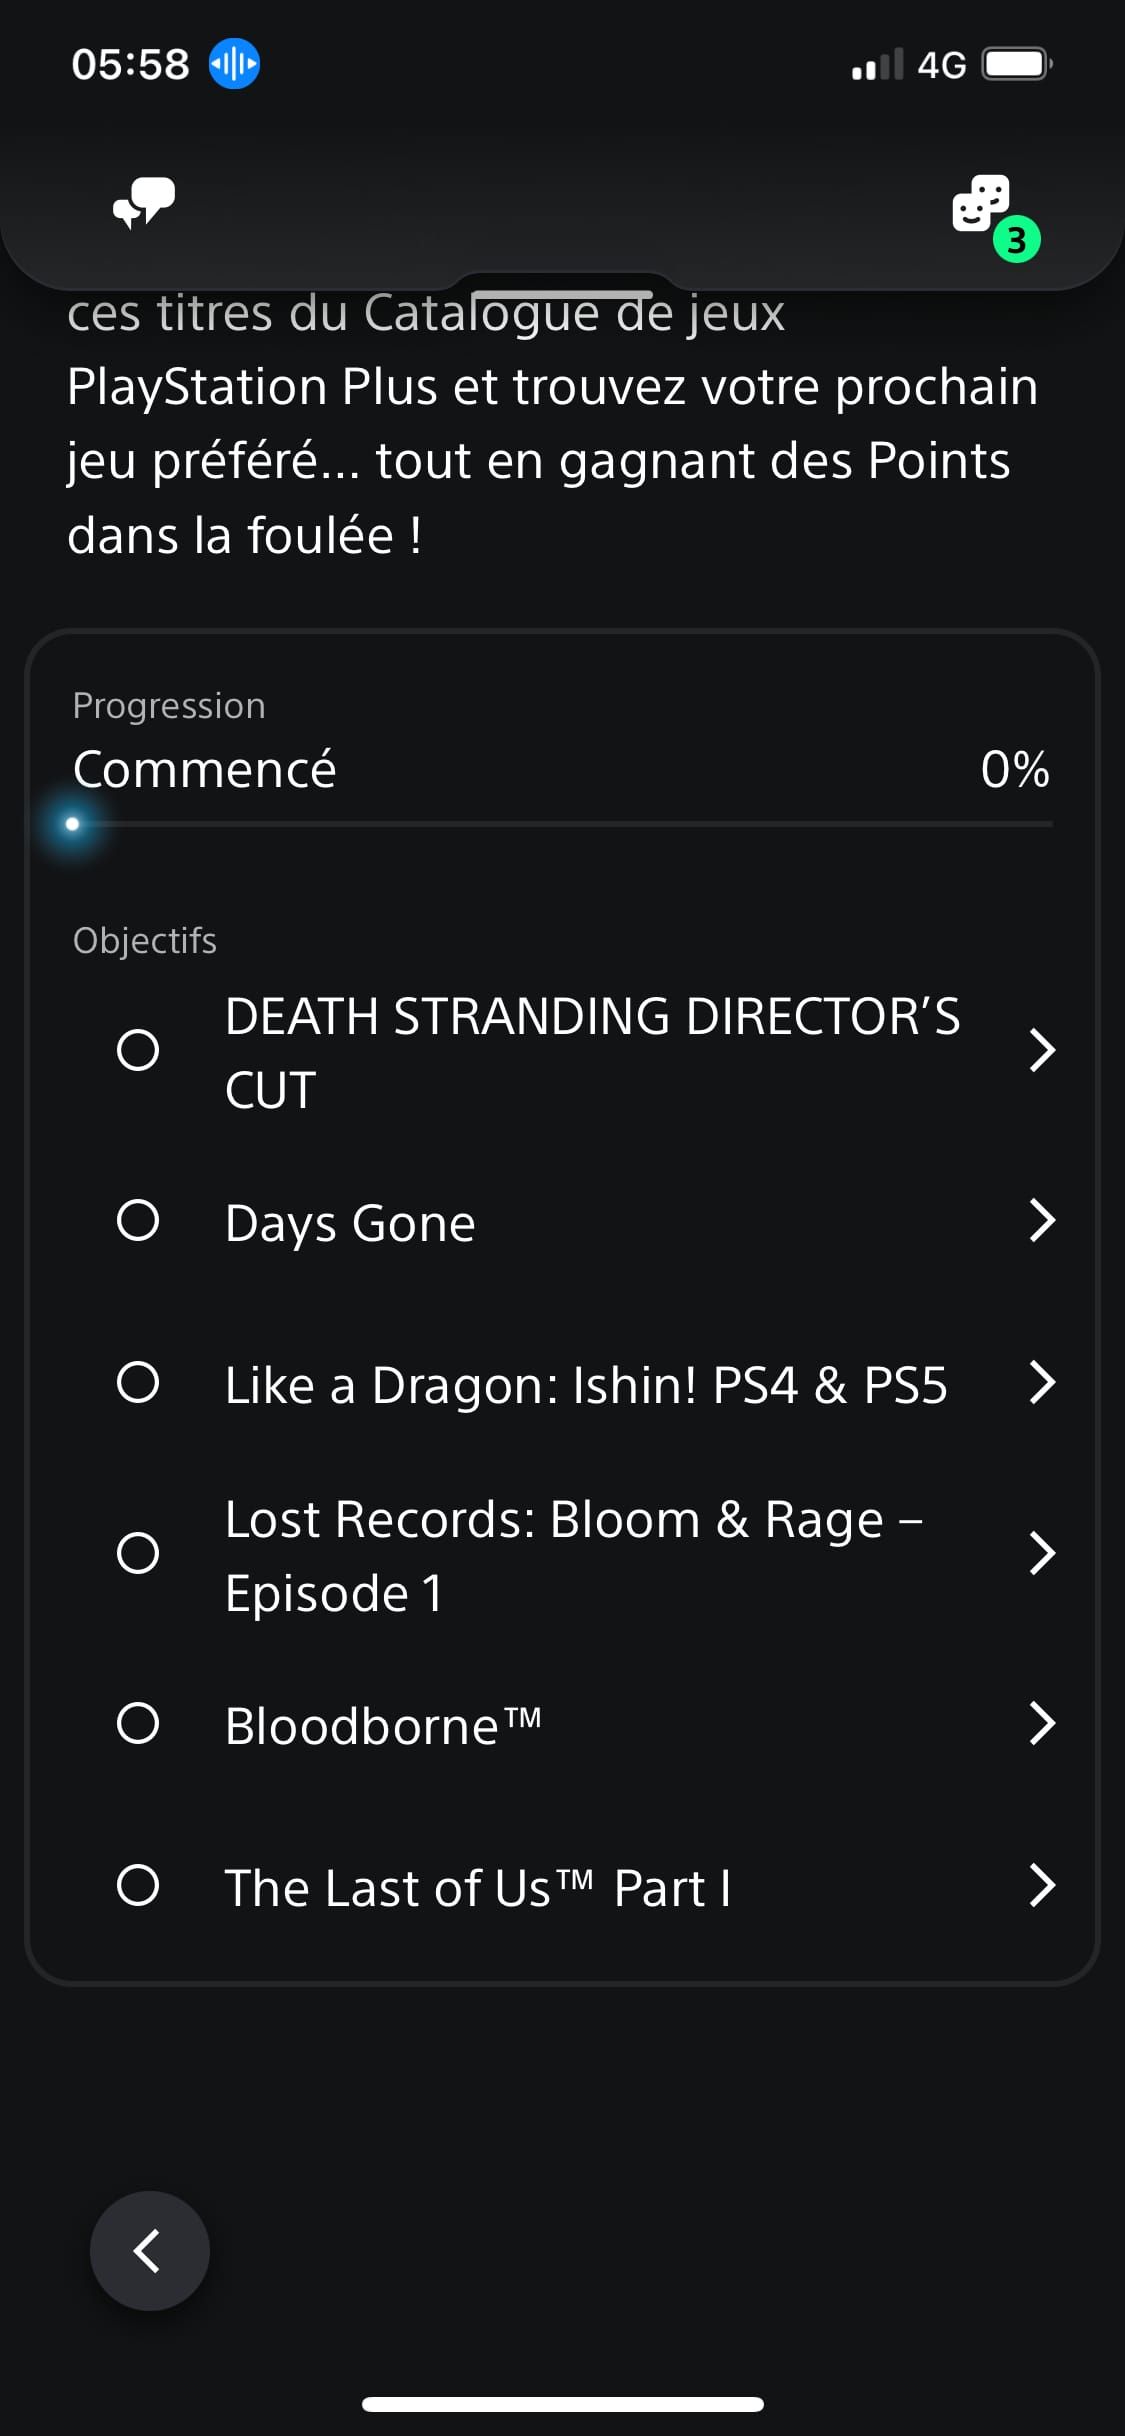Open the chat messages icon

point(144,203)
